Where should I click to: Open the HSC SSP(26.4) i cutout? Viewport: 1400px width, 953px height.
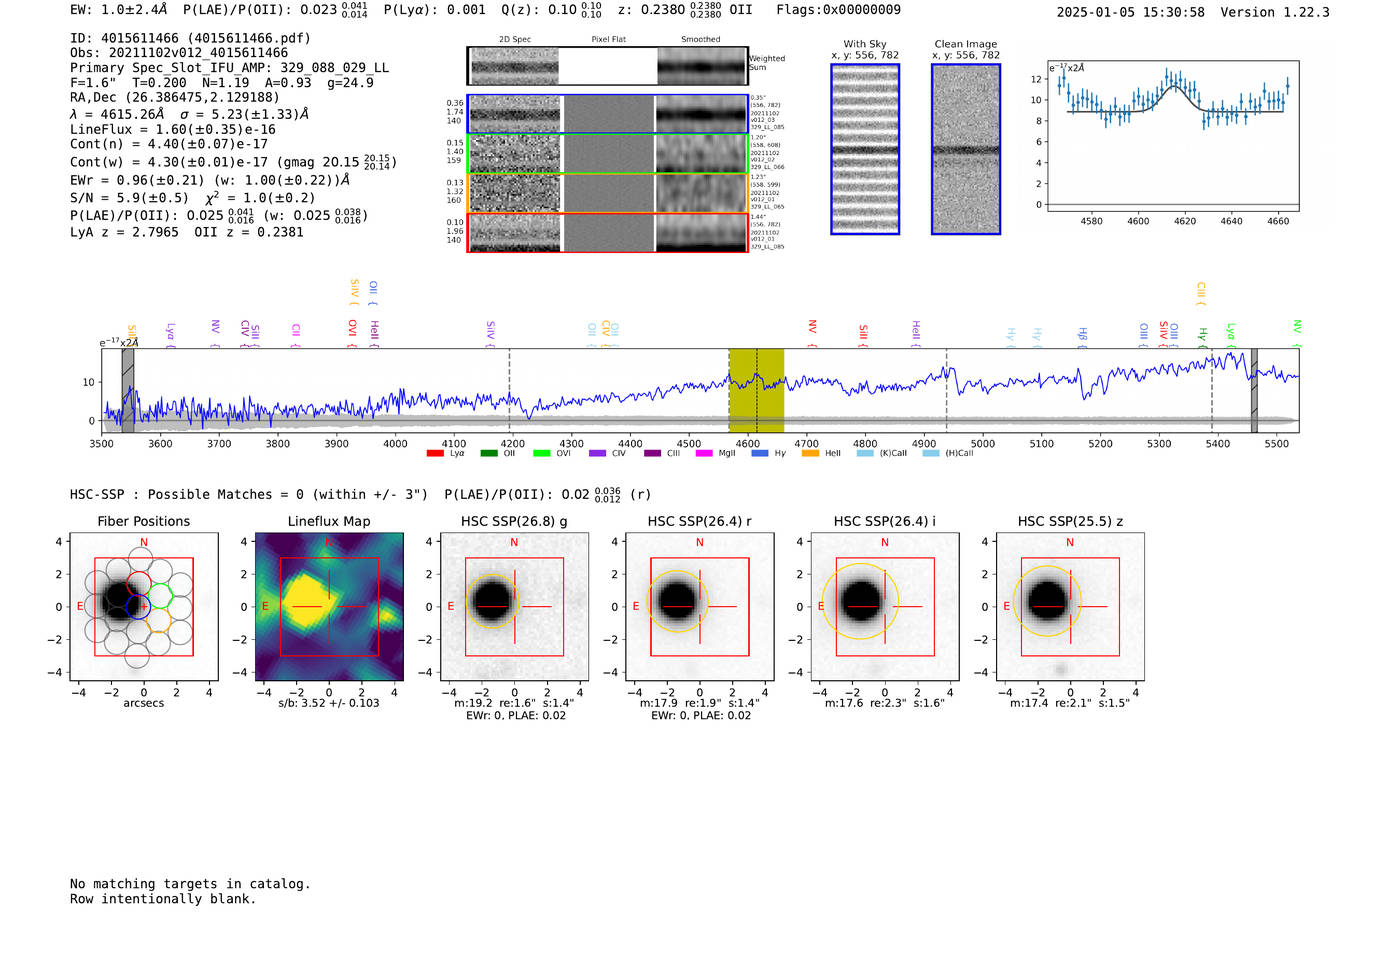pos(885,607)
